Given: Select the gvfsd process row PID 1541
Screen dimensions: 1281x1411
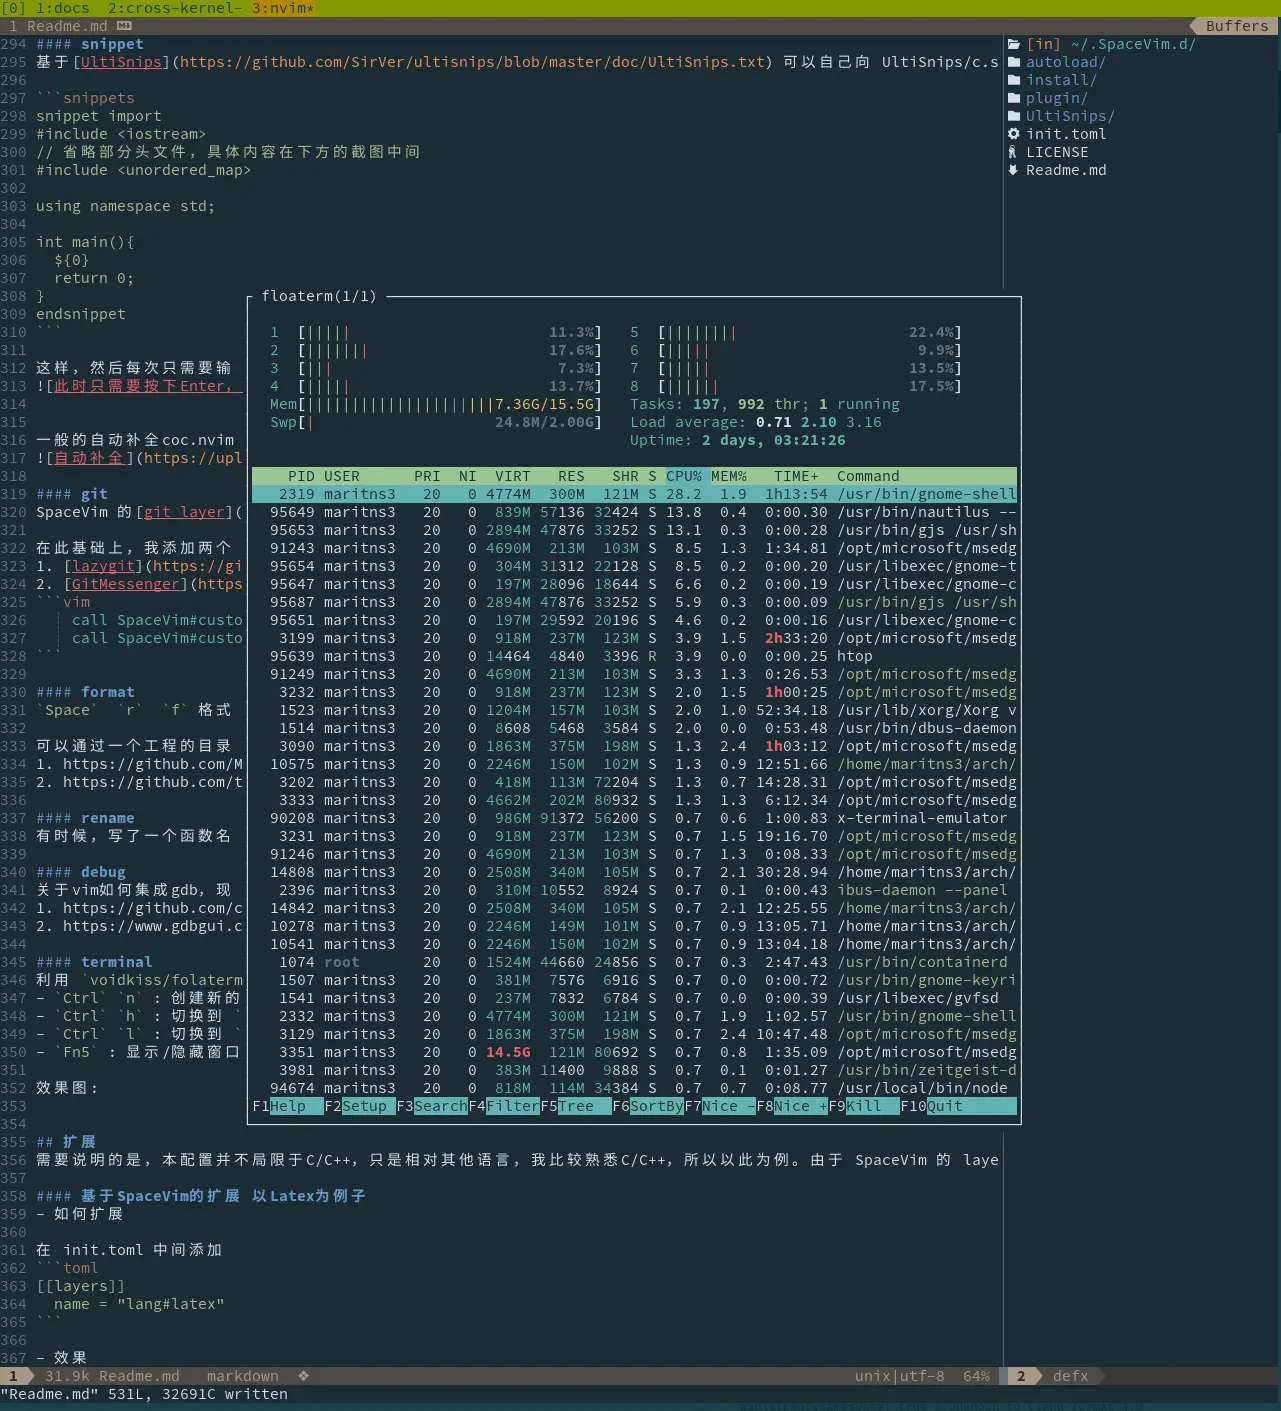Looking at the screenshot, I should pos(634,998).
